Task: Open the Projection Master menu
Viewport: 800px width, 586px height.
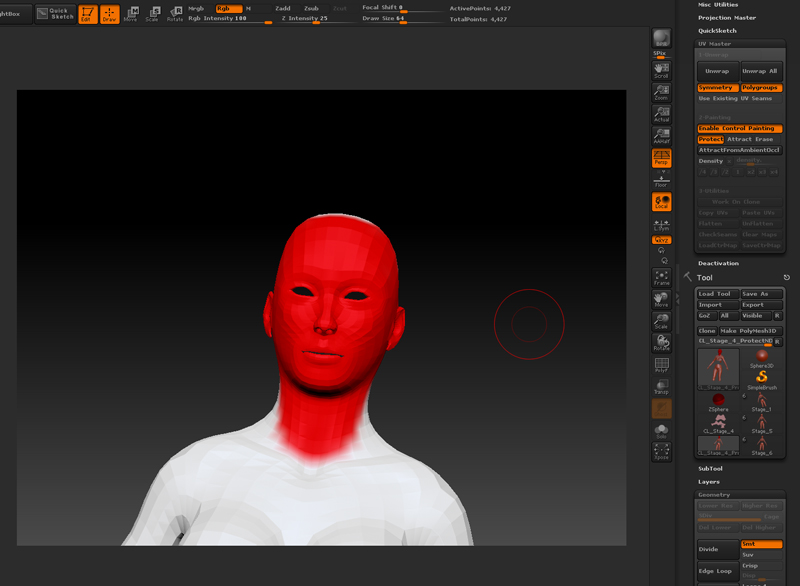Action: click(x=727, y=17)
